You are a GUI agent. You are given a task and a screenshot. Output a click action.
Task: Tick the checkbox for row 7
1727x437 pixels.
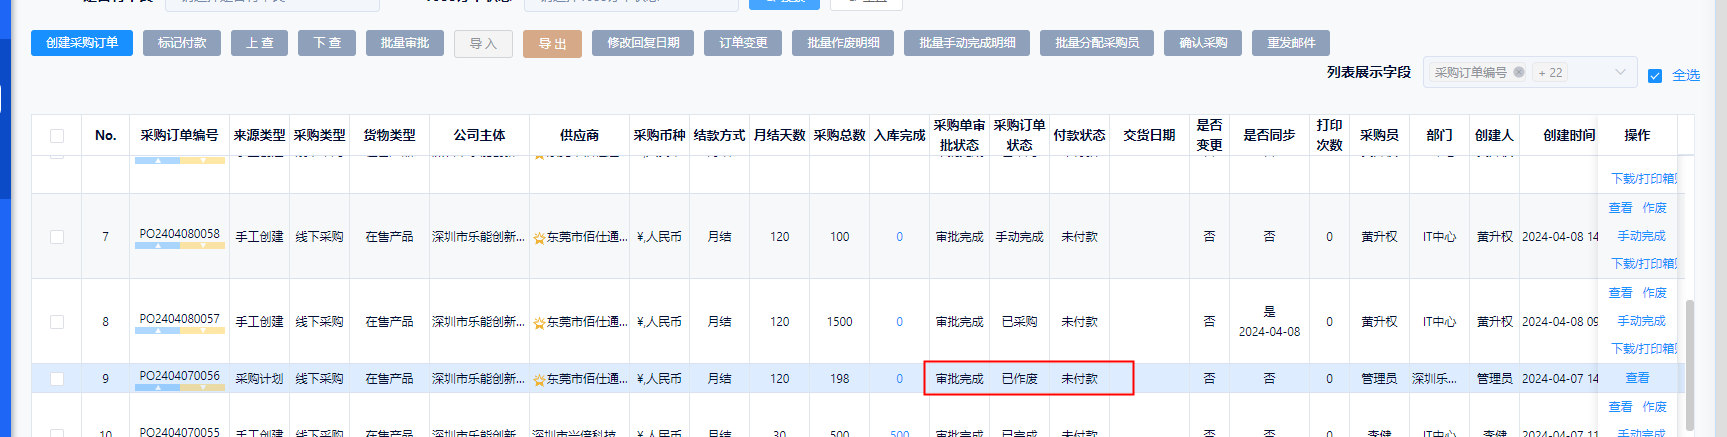click(57, 237)
